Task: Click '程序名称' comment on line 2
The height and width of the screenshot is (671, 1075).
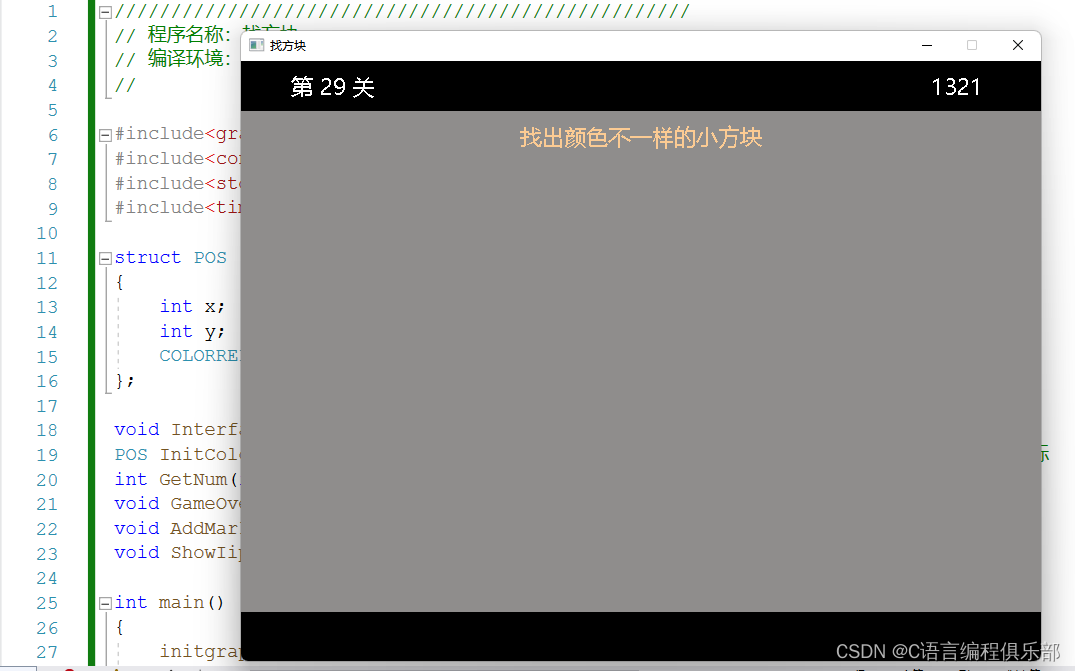Action: pyautogui.click(x=185, y=35)
